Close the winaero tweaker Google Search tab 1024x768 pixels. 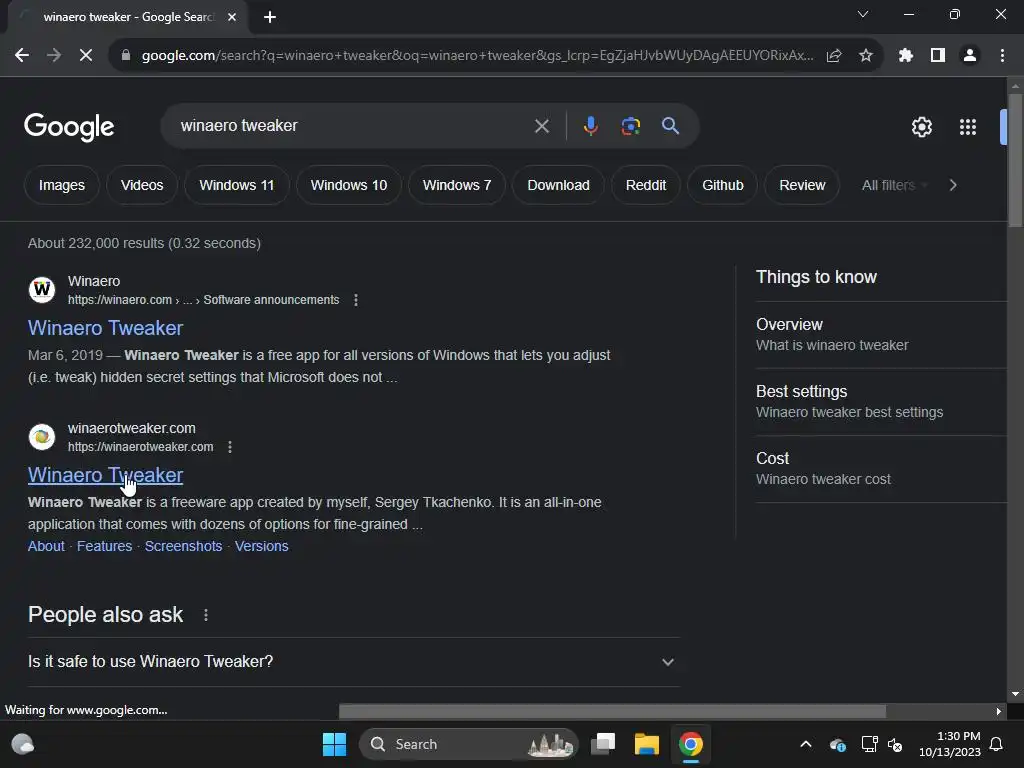232,17
